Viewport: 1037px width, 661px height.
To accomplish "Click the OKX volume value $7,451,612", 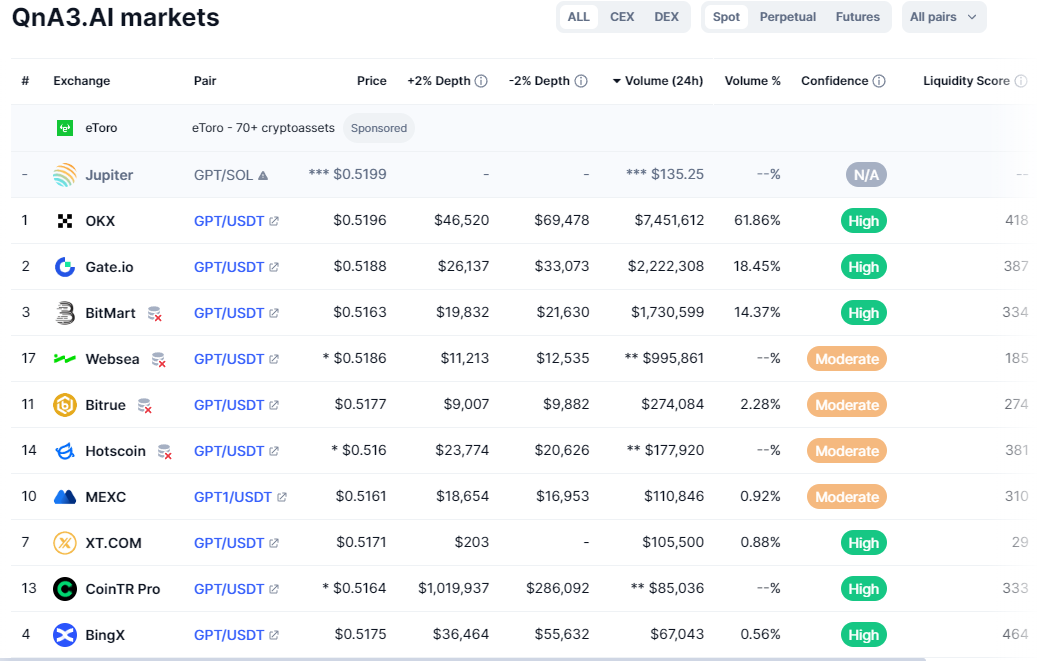I will click(x=669, y=220).
